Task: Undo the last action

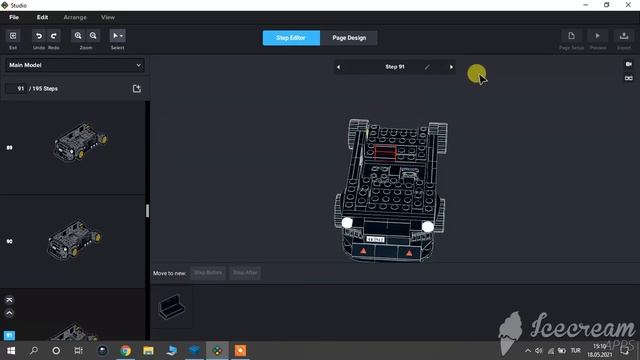Action: (x=39, y=36)
